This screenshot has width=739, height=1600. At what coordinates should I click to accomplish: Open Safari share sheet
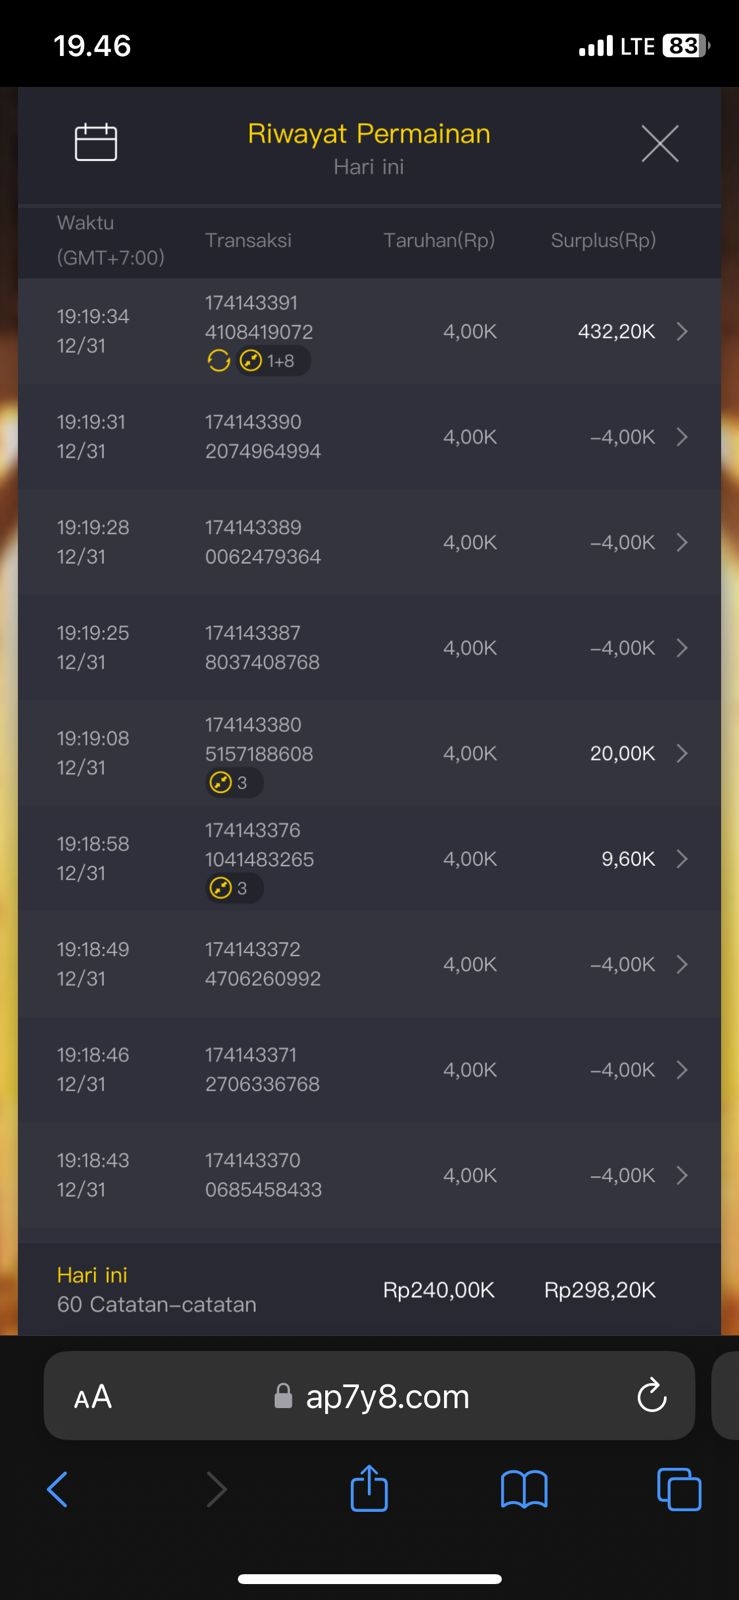369,1489
